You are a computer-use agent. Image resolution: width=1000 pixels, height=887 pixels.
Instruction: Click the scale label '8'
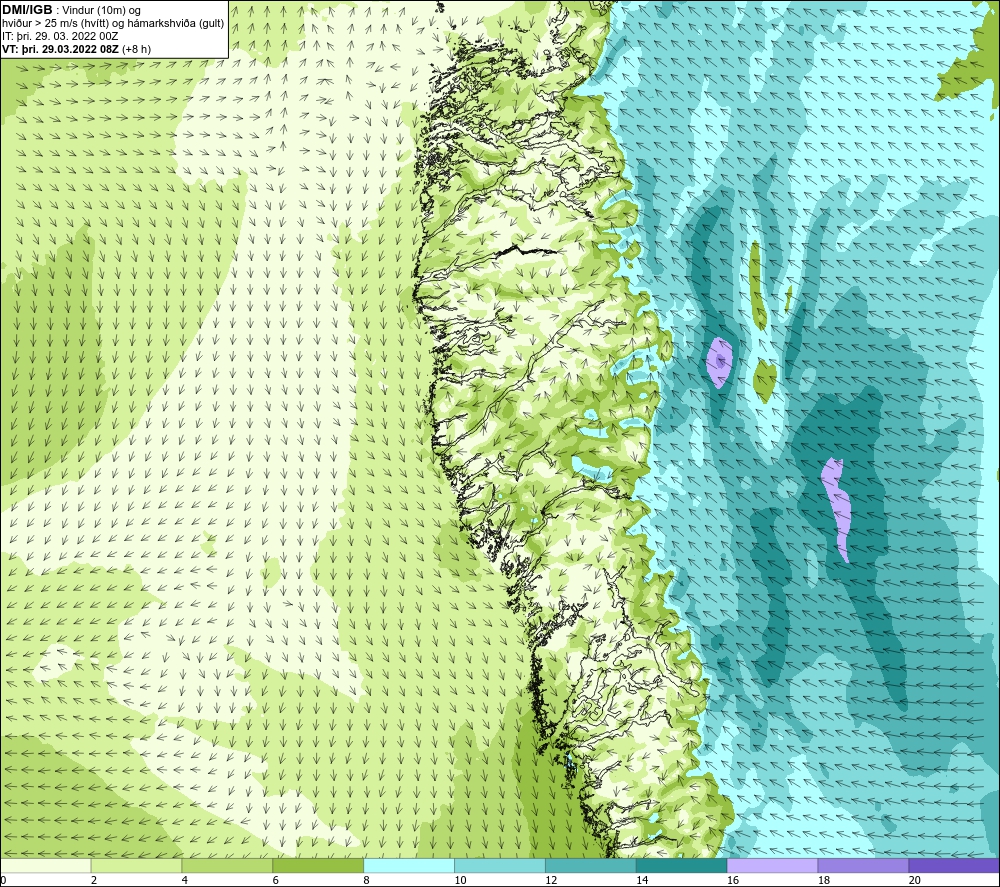tap(366, 880)
